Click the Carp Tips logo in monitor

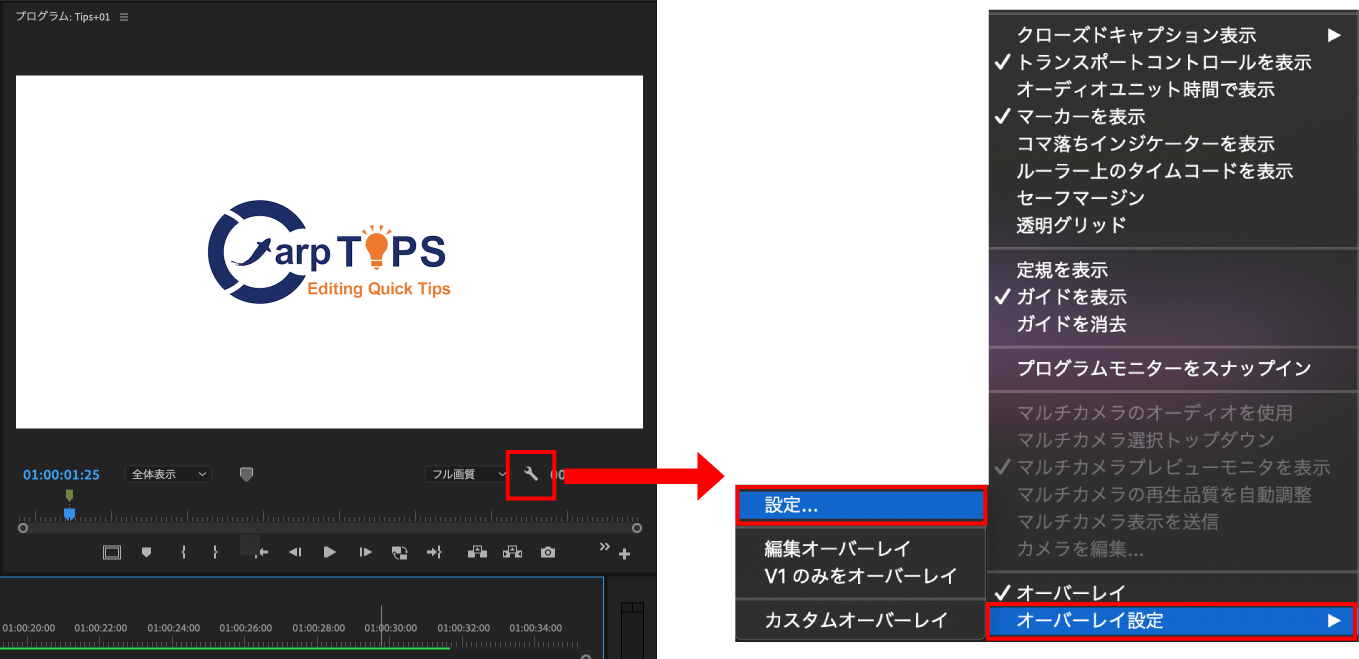[x=329, y=252]
